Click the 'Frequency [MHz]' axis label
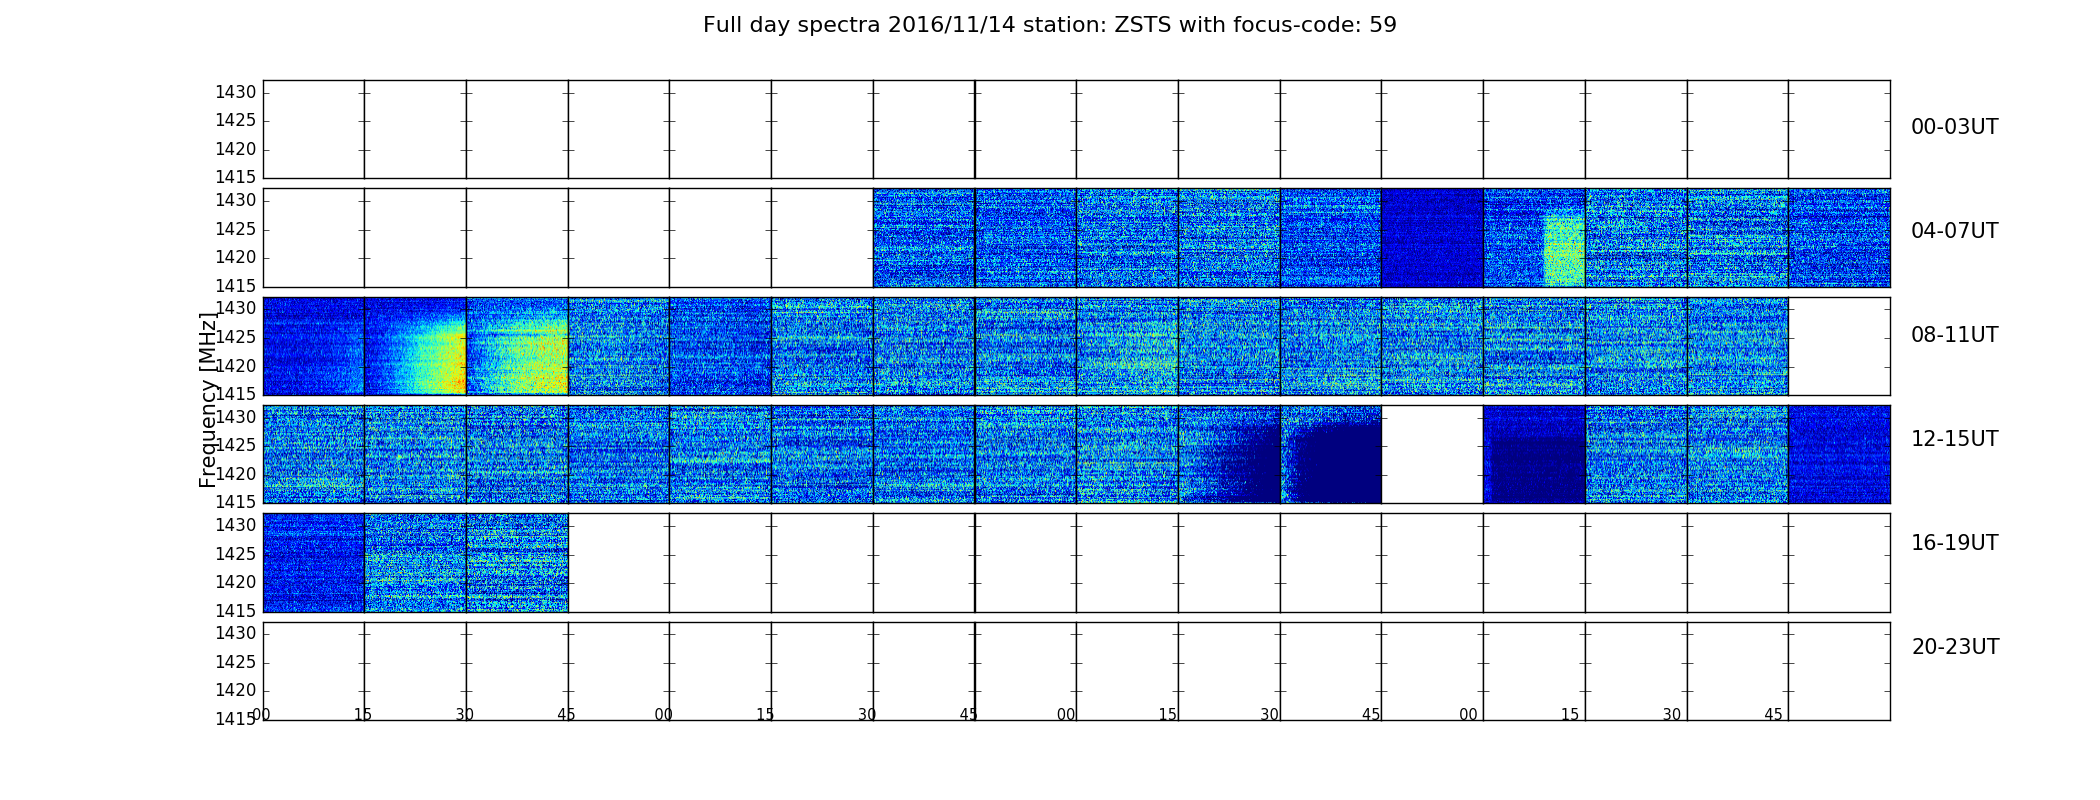The width and height of the screenshot is (2100, 800). [208, 400]
